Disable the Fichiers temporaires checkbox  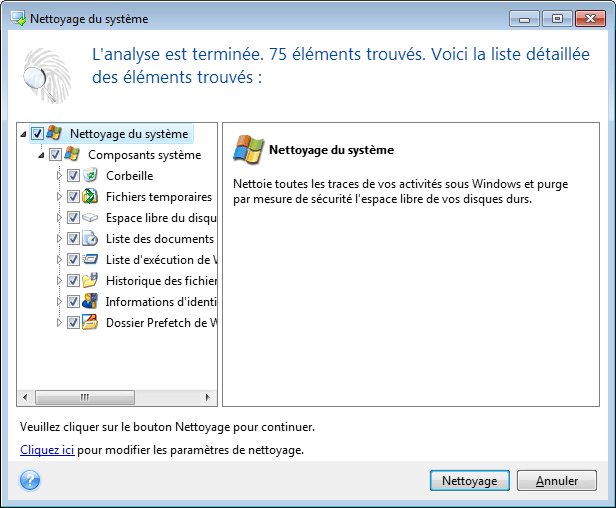[73, 197]
